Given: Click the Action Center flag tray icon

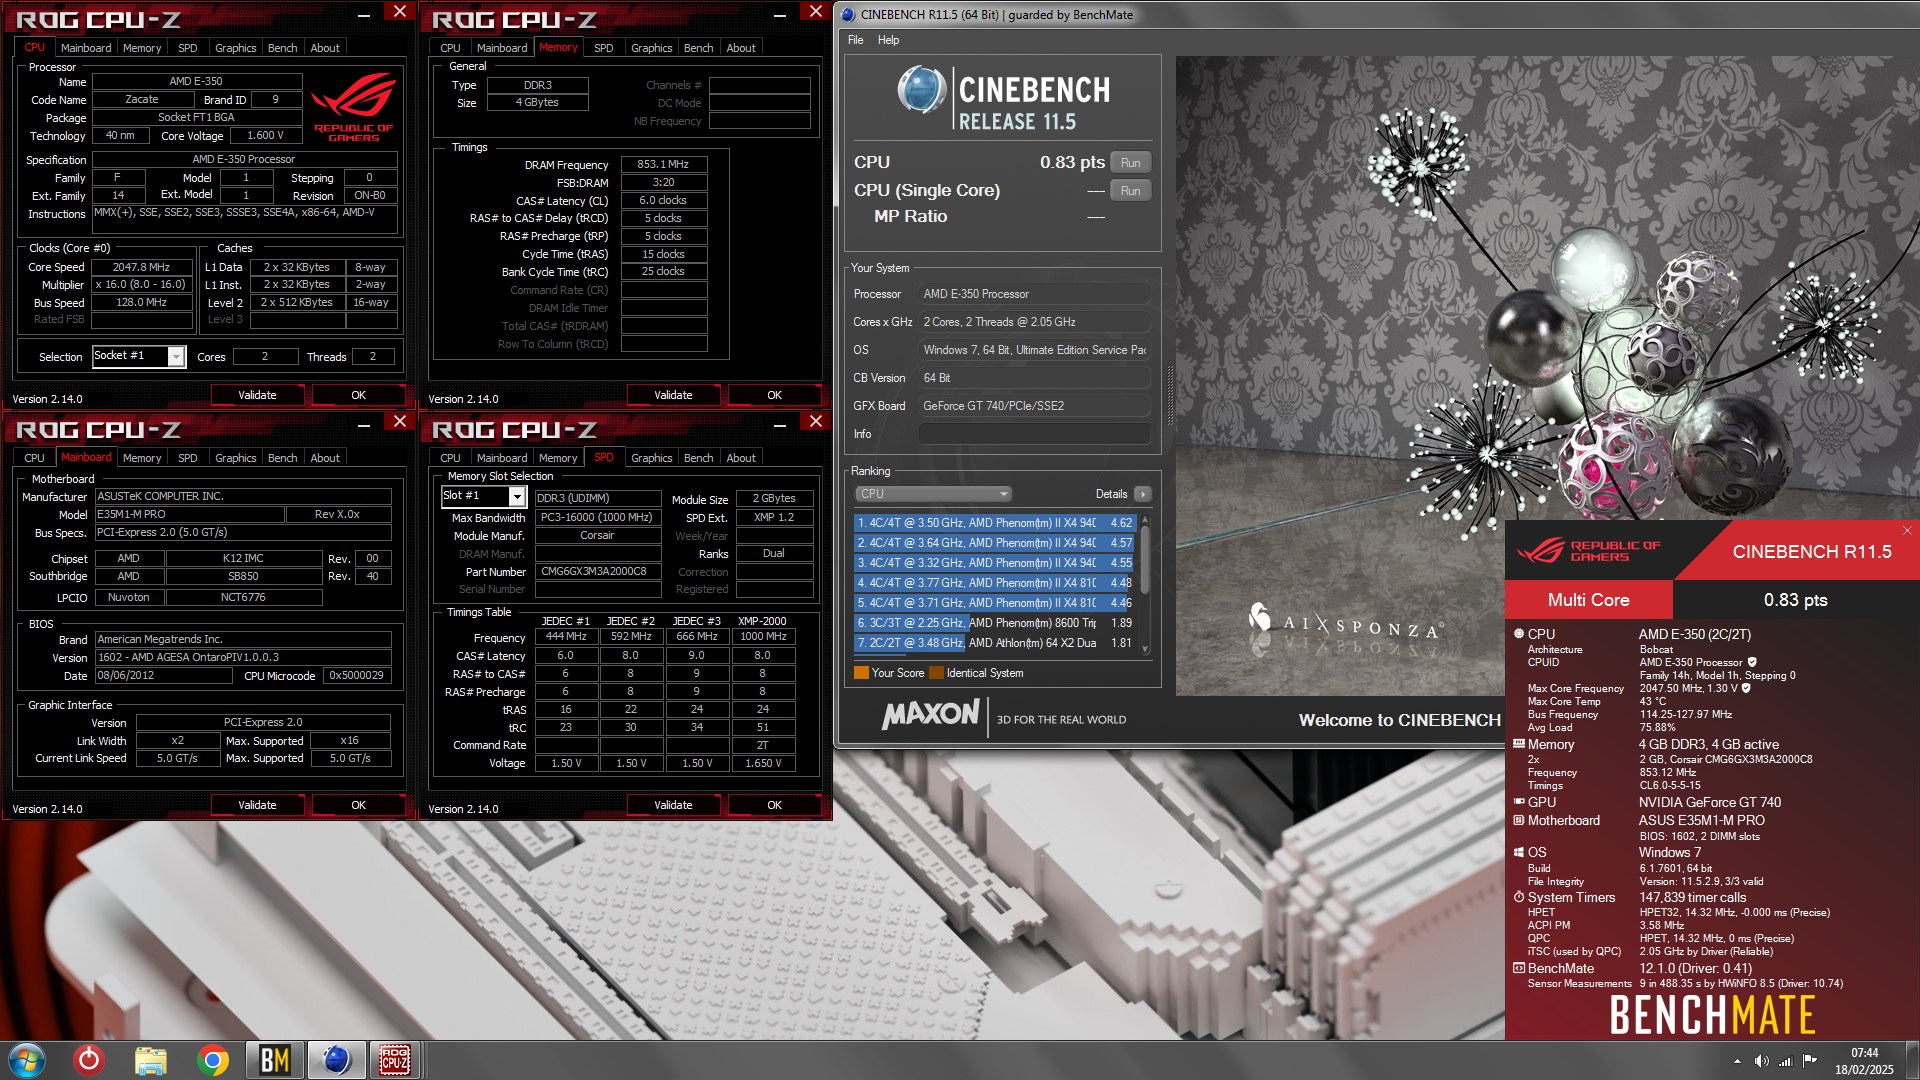Looking at the screenshot, I should pyautogui.click(x=1810, y=1061).
